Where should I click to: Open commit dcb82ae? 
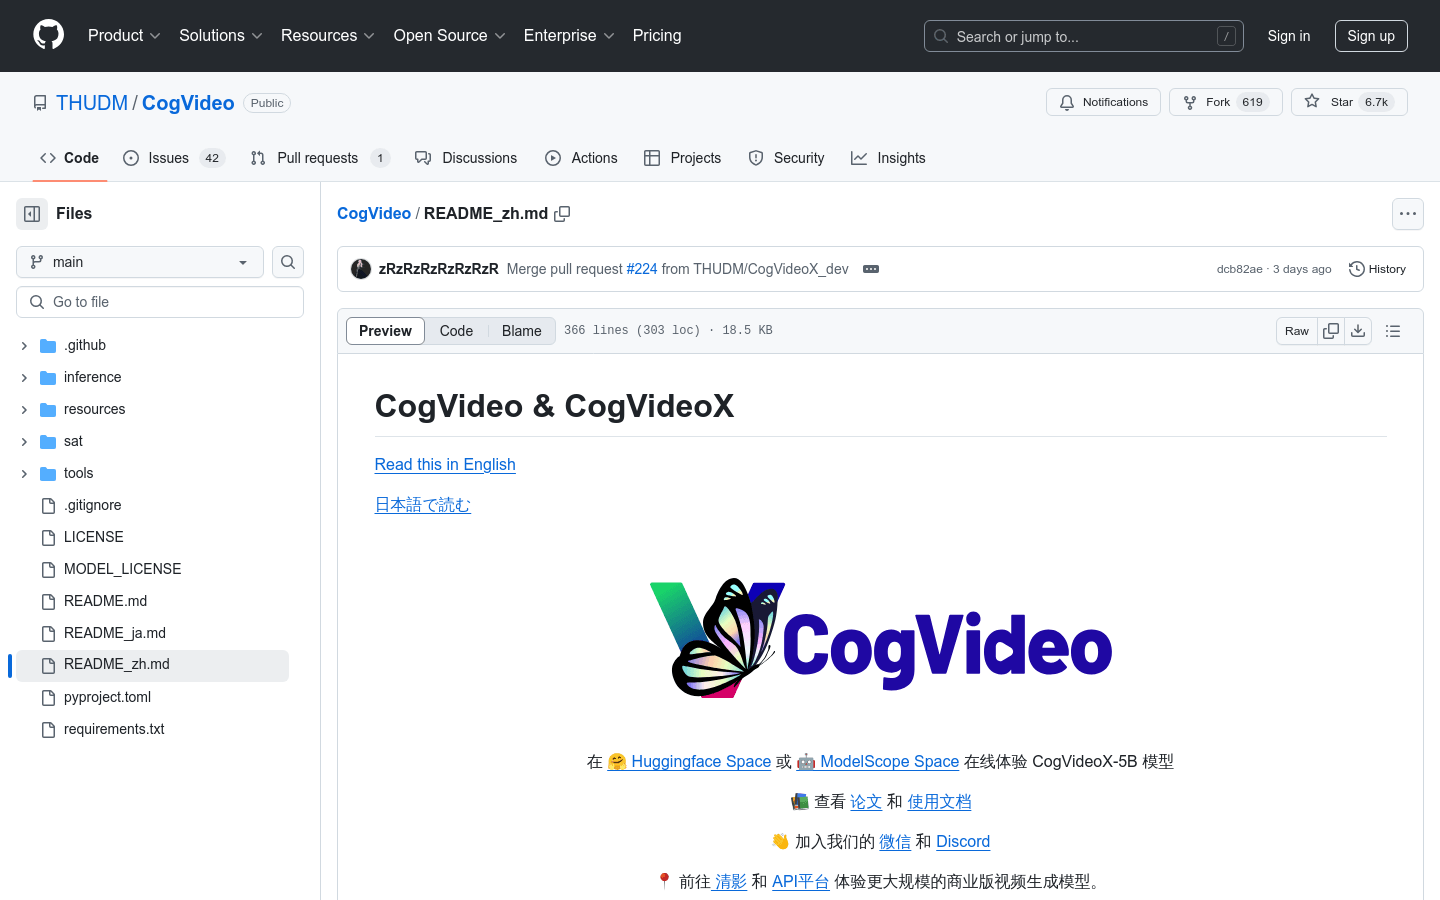coord(1240,269)
